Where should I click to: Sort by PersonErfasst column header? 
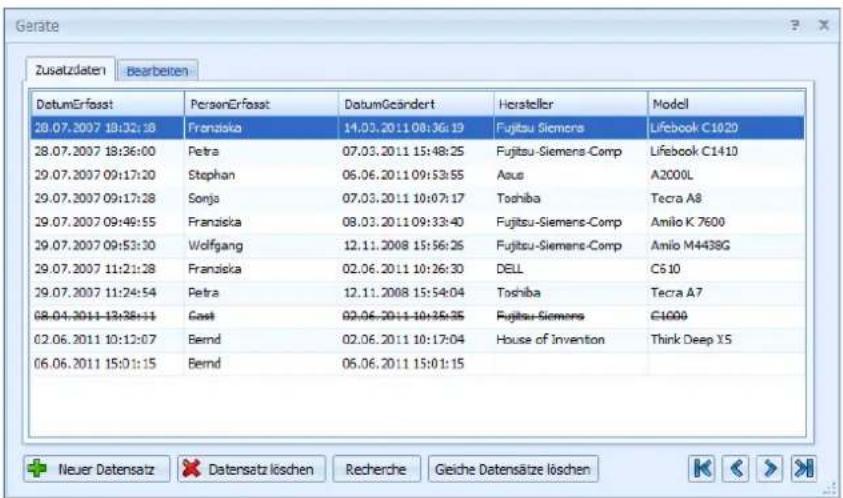pyautogui.click(x=261, y=104)
